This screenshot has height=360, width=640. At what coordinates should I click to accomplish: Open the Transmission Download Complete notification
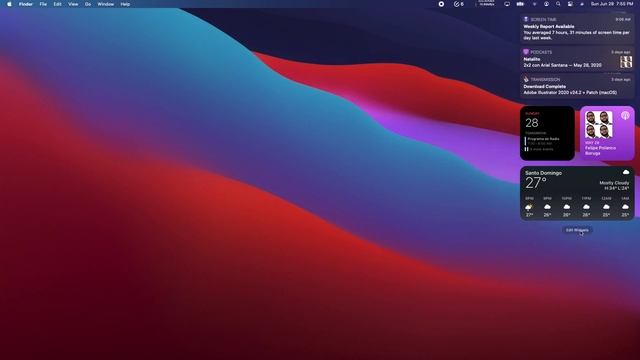tap(577, 86)
